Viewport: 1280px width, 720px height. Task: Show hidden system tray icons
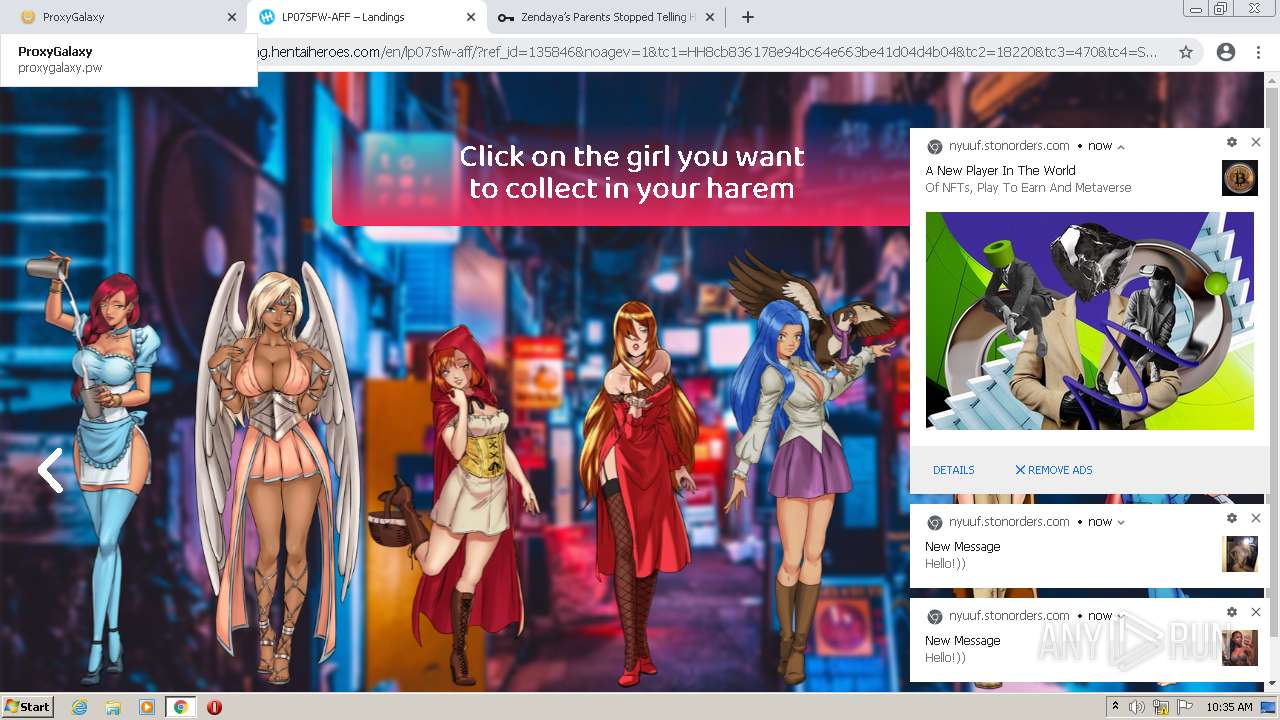[x=1116, y=707]
